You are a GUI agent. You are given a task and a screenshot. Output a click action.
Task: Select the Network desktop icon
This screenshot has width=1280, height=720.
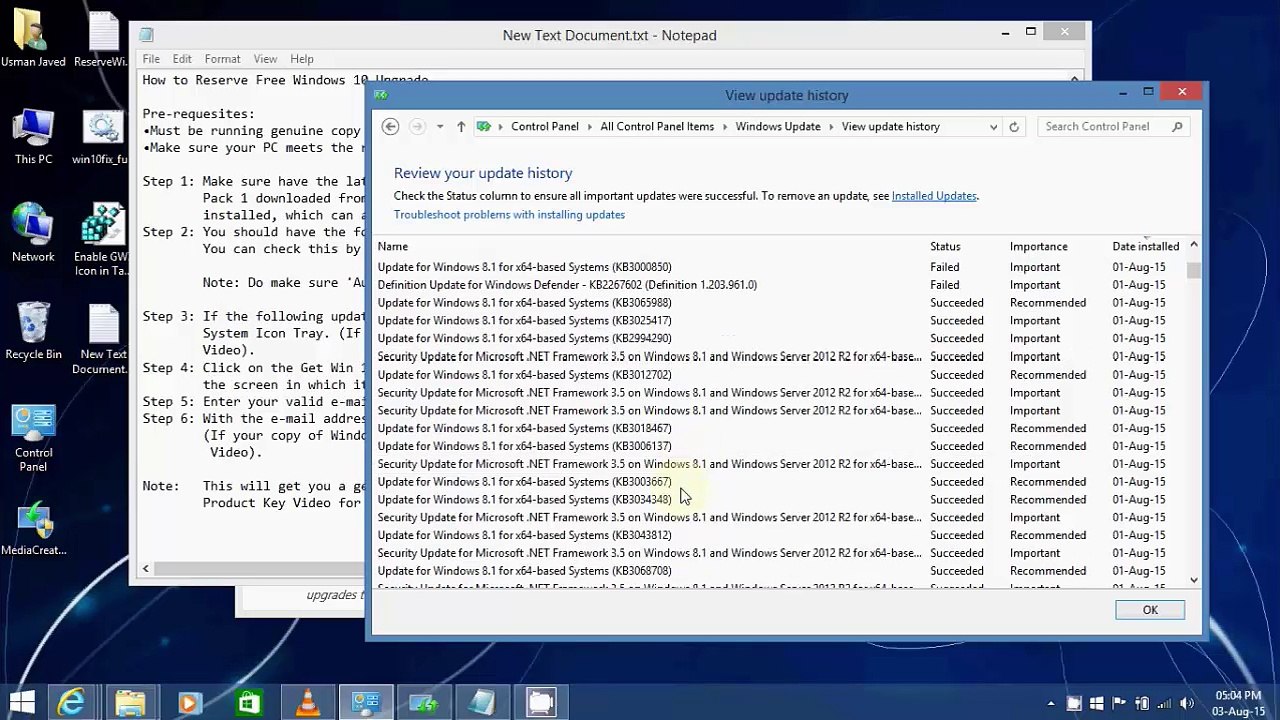tap(33, 233)
